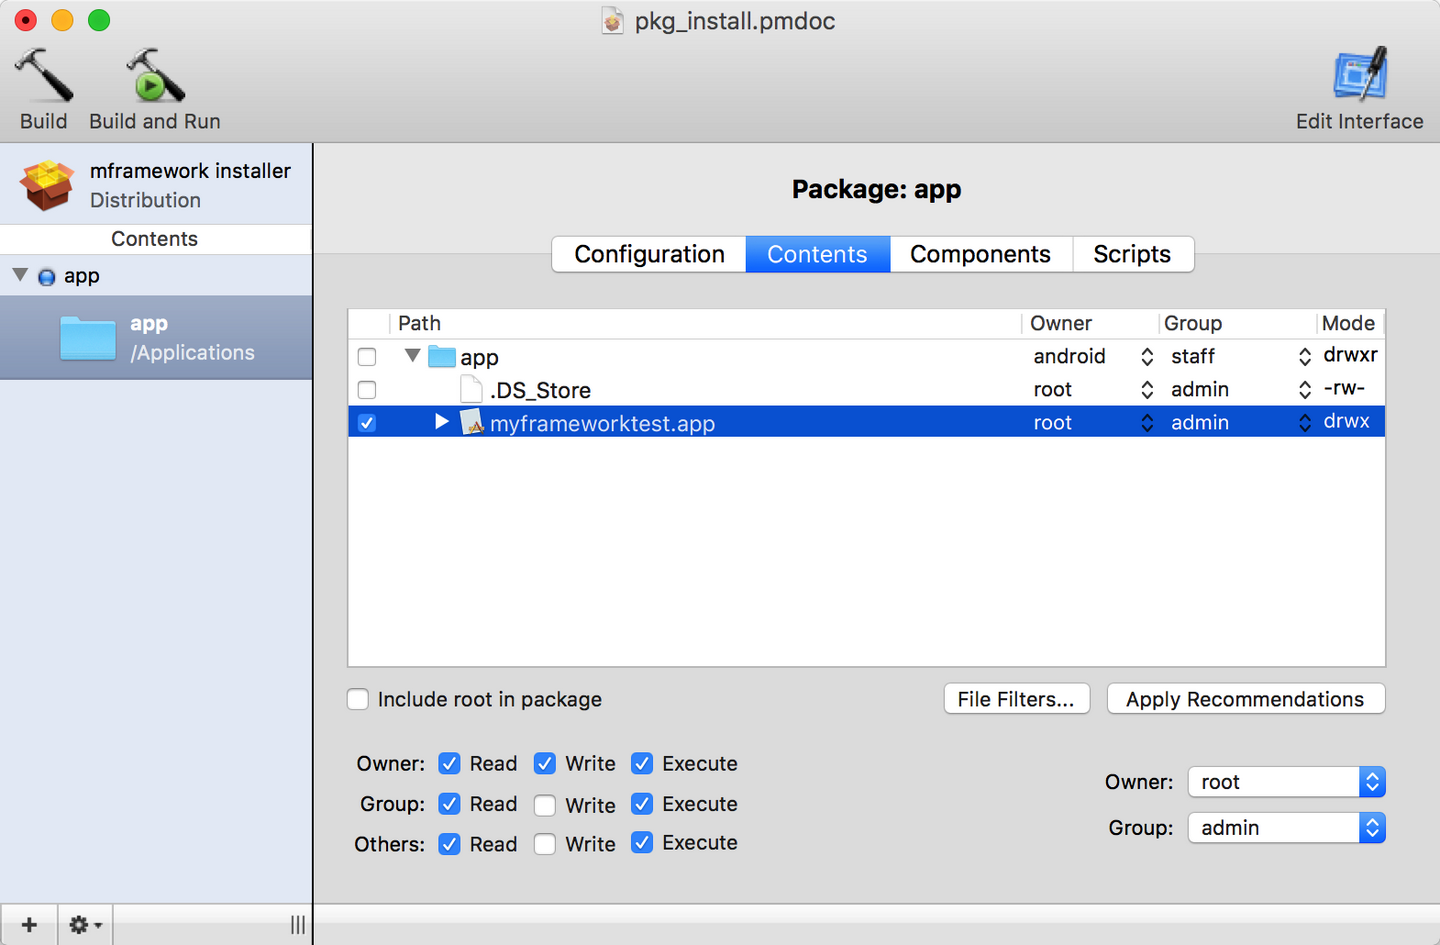
Task: Click the add (+) button in sidebar footer
Action: coord(29,925)
